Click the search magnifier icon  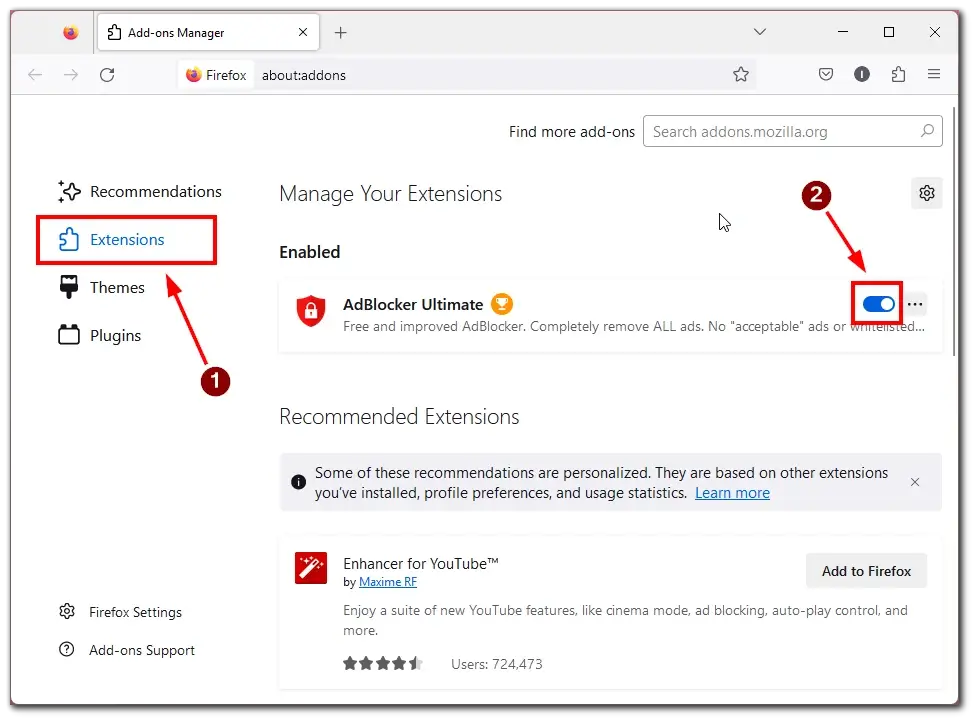tap(927, 131)
